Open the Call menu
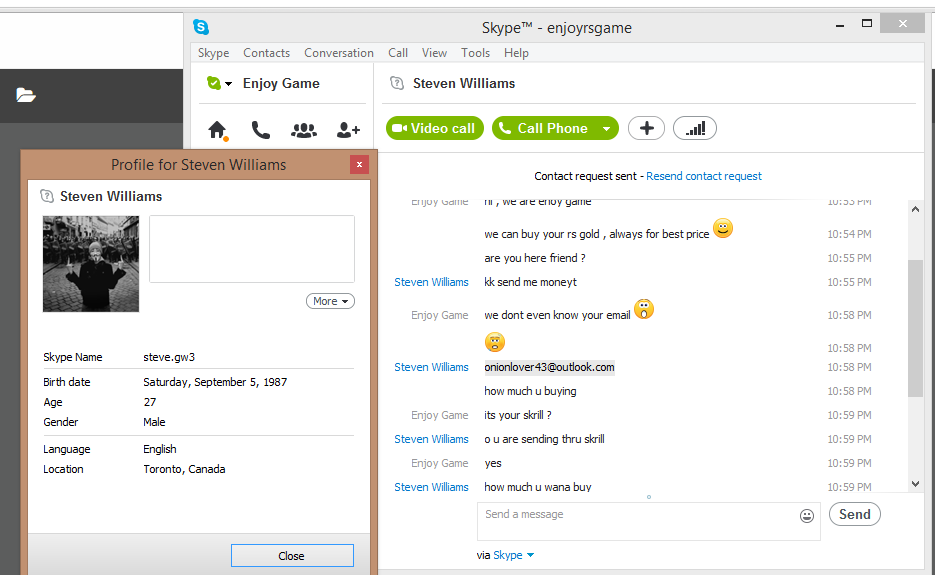This screenshot has height=575, width=935. point(398,52)
